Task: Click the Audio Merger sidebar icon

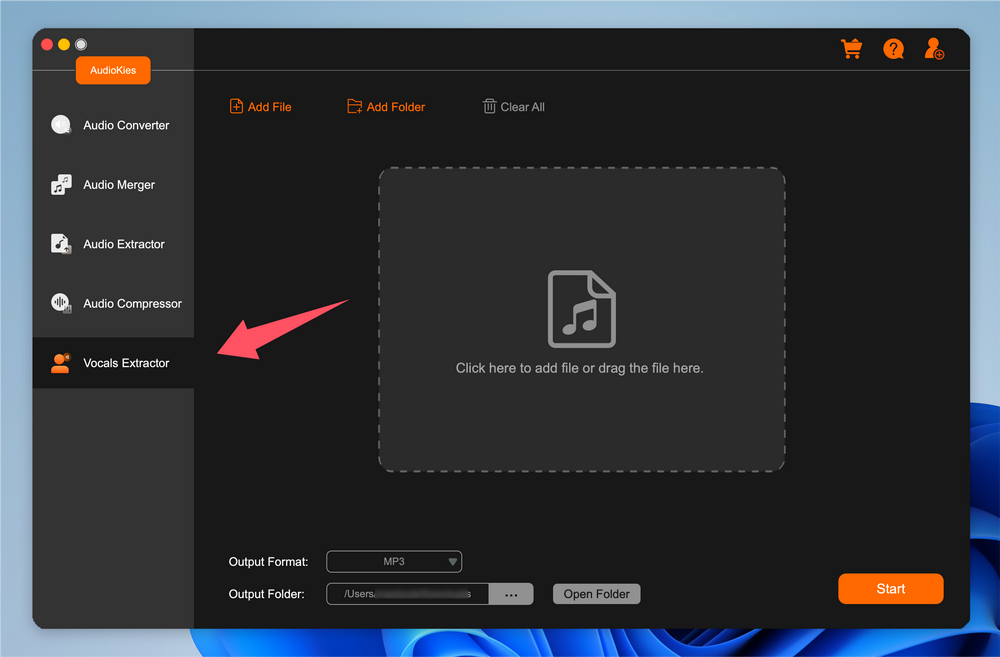Action: (61, 185)
